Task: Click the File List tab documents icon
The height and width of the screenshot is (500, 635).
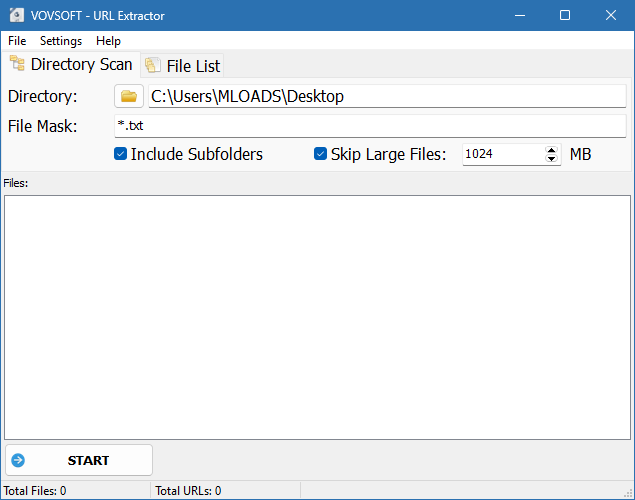Action: [153, 65]
